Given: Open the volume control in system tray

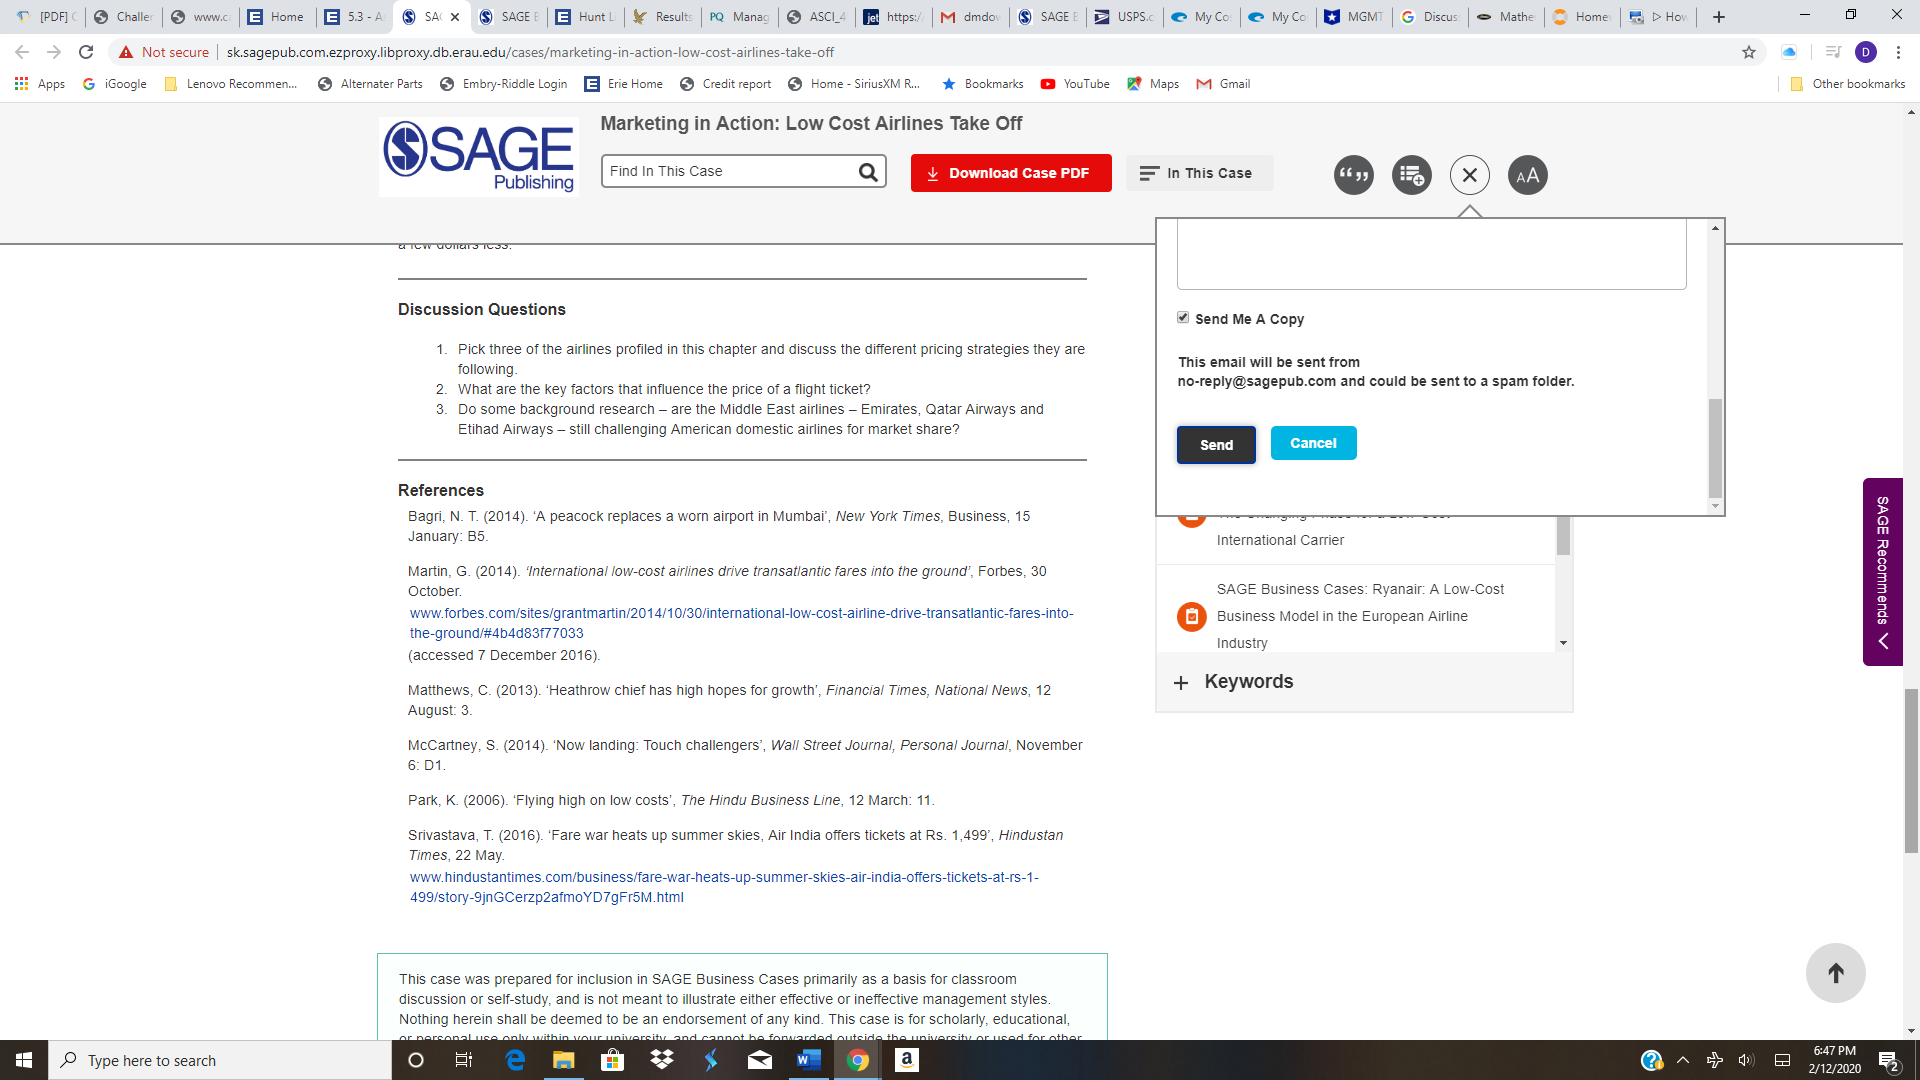Looking at the screenshot, I should click(x=1746, y=1060).
